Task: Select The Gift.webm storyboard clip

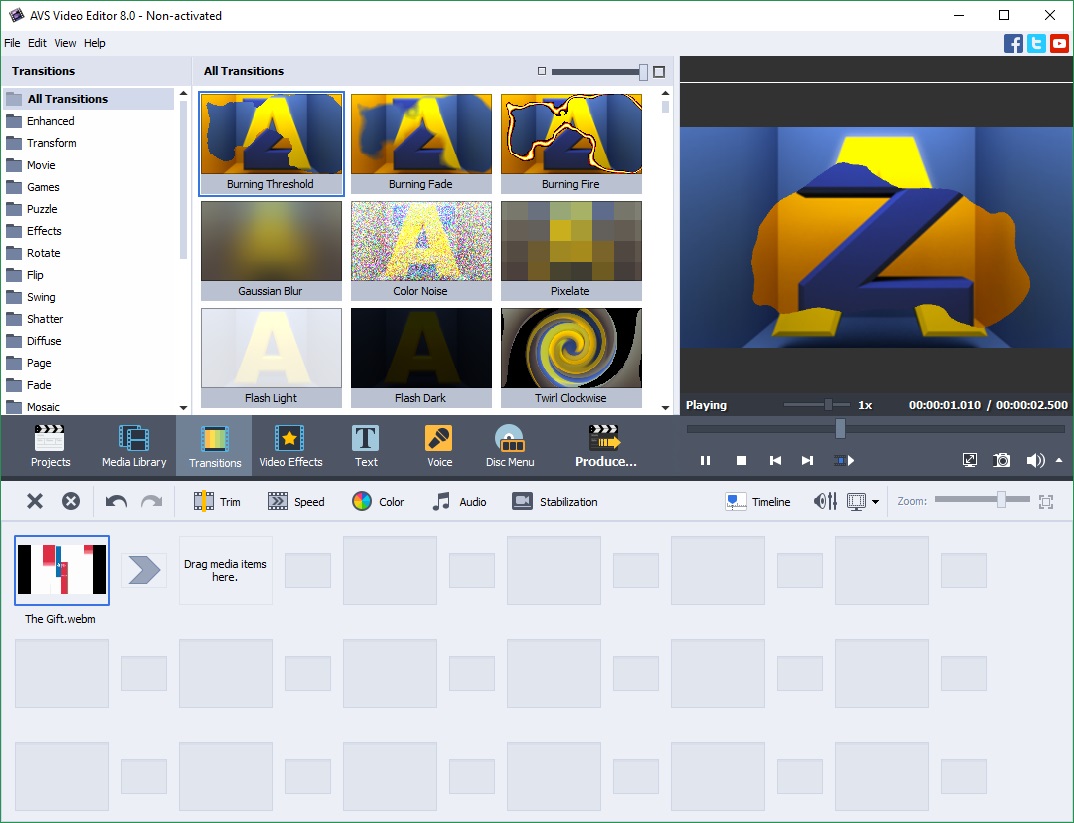Action: pyautogui.click(x=62, y=570)
